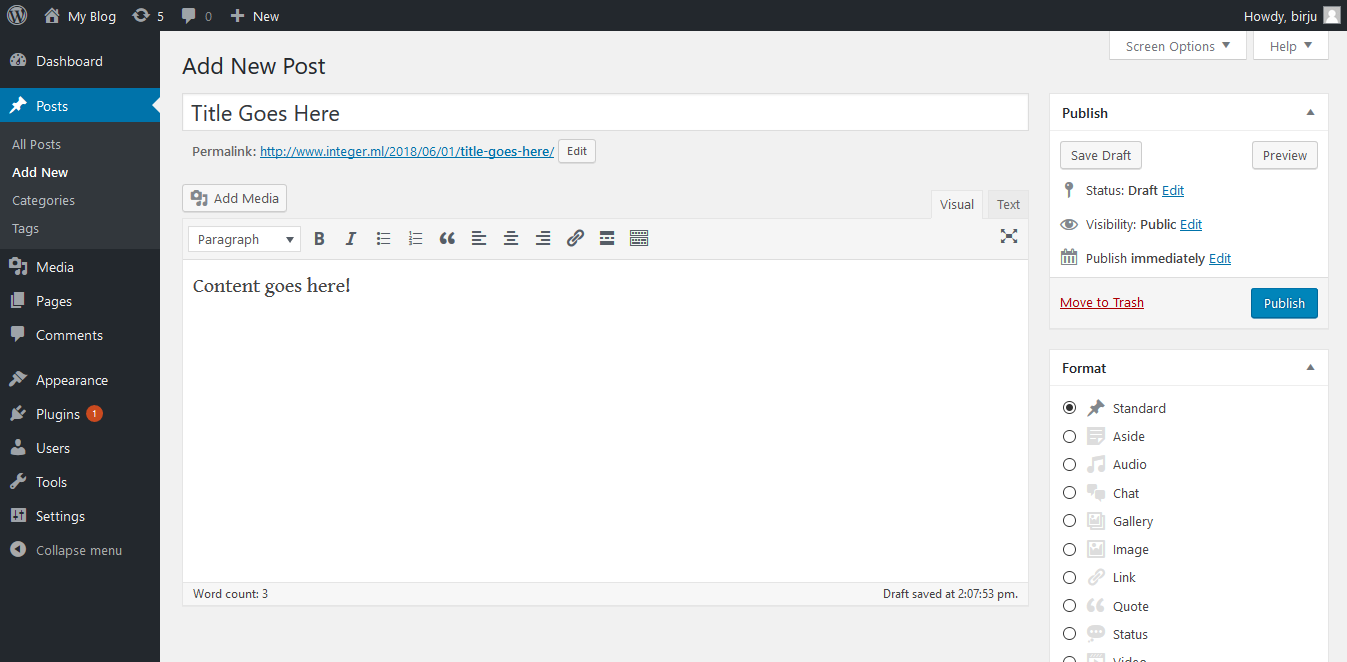Select the Quote post format
1347x662 pixels.
pos(1069,606)
